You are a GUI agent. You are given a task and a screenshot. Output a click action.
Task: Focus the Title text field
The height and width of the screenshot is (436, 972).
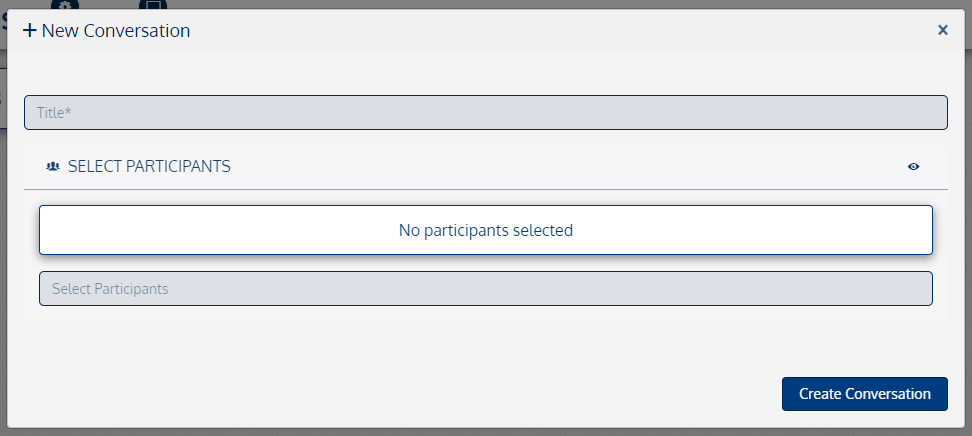click(x=485, y=113)
